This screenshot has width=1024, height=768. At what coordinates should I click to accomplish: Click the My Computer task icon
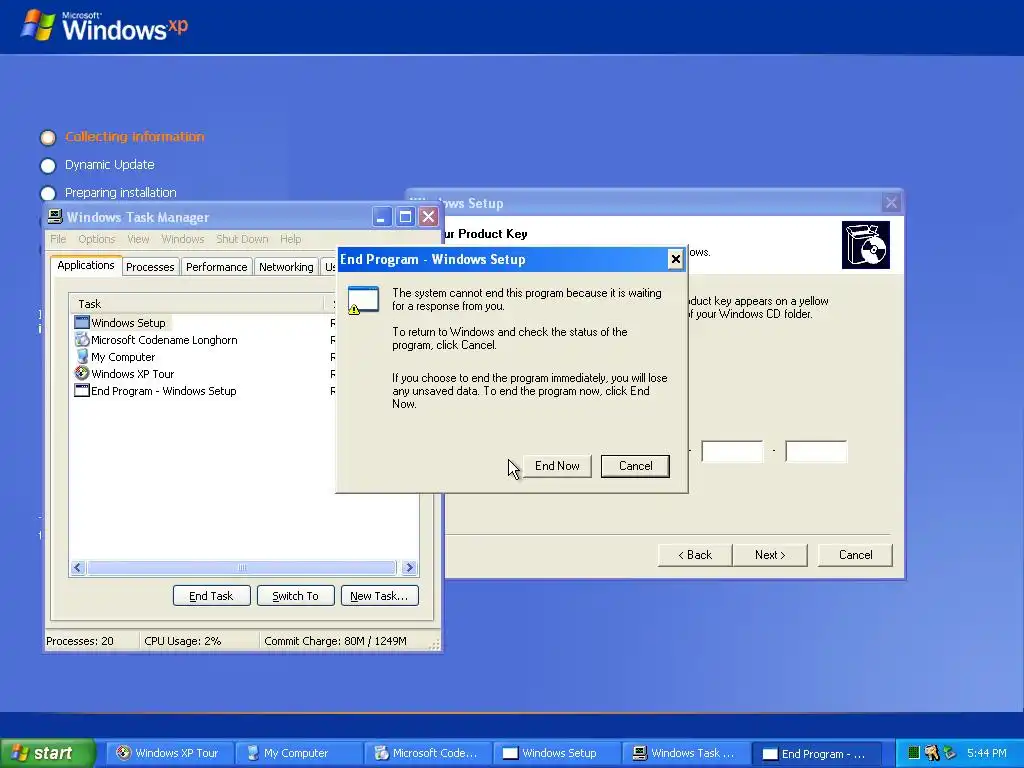pyautogui.click(x=82, y=357)
